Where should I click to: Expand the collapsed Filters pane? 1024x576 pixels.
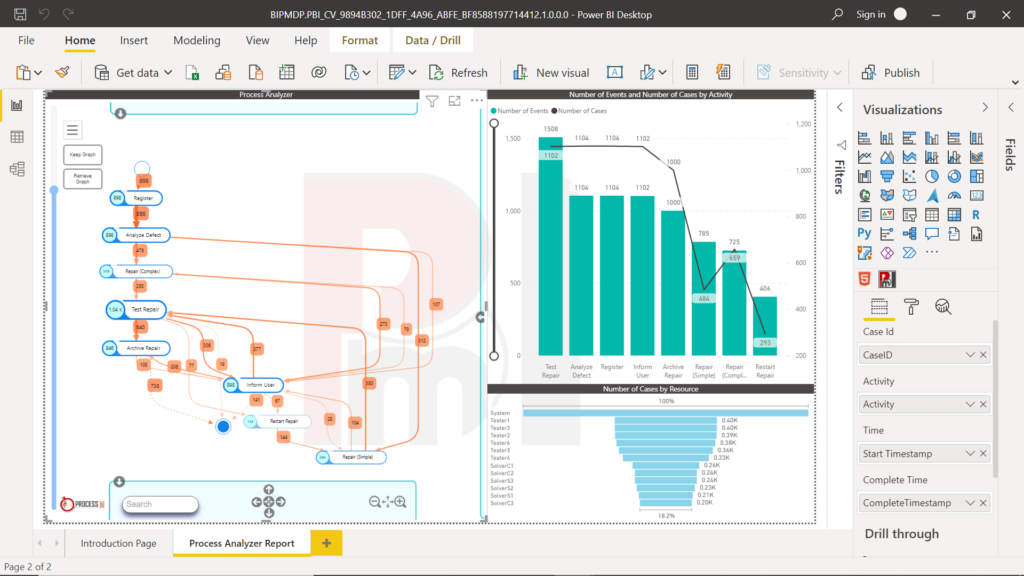coord(840,106)
